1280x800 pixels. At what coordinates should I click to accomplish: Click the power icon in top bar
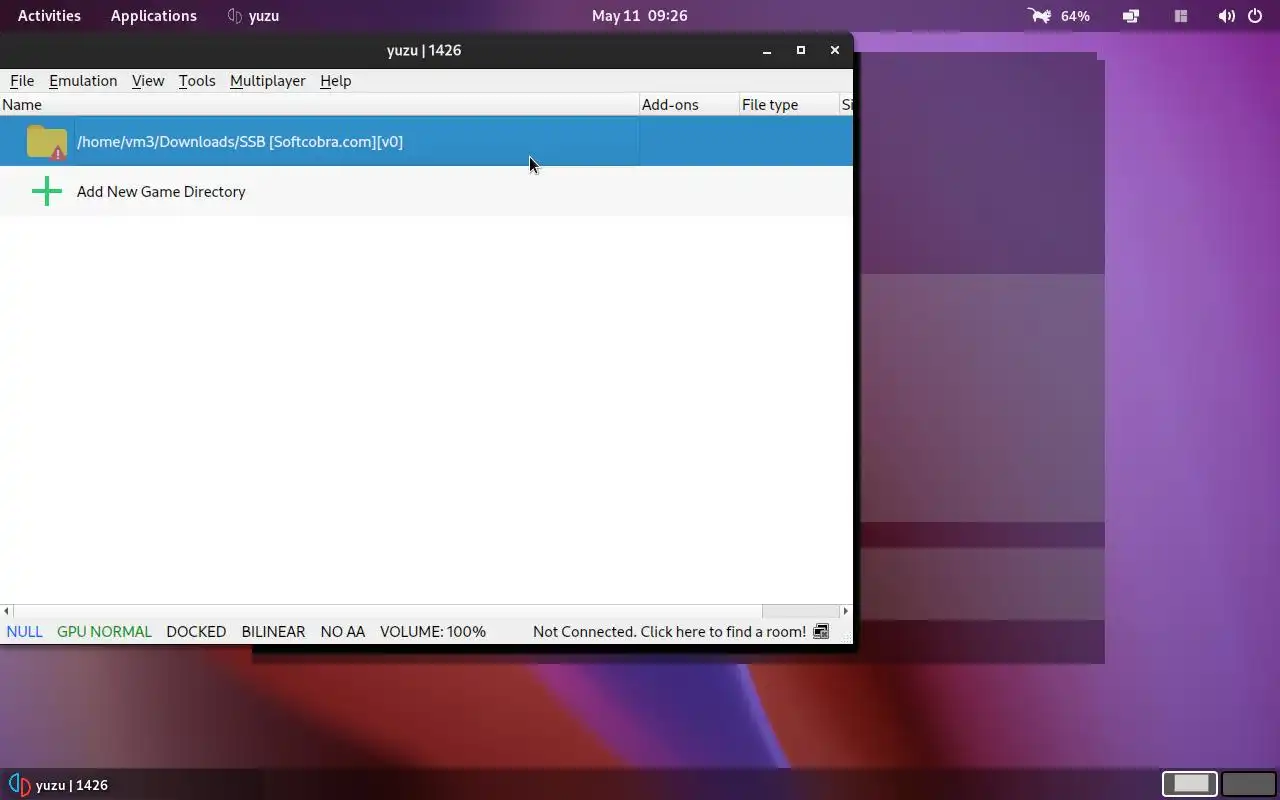click(x=1256, y=16)
